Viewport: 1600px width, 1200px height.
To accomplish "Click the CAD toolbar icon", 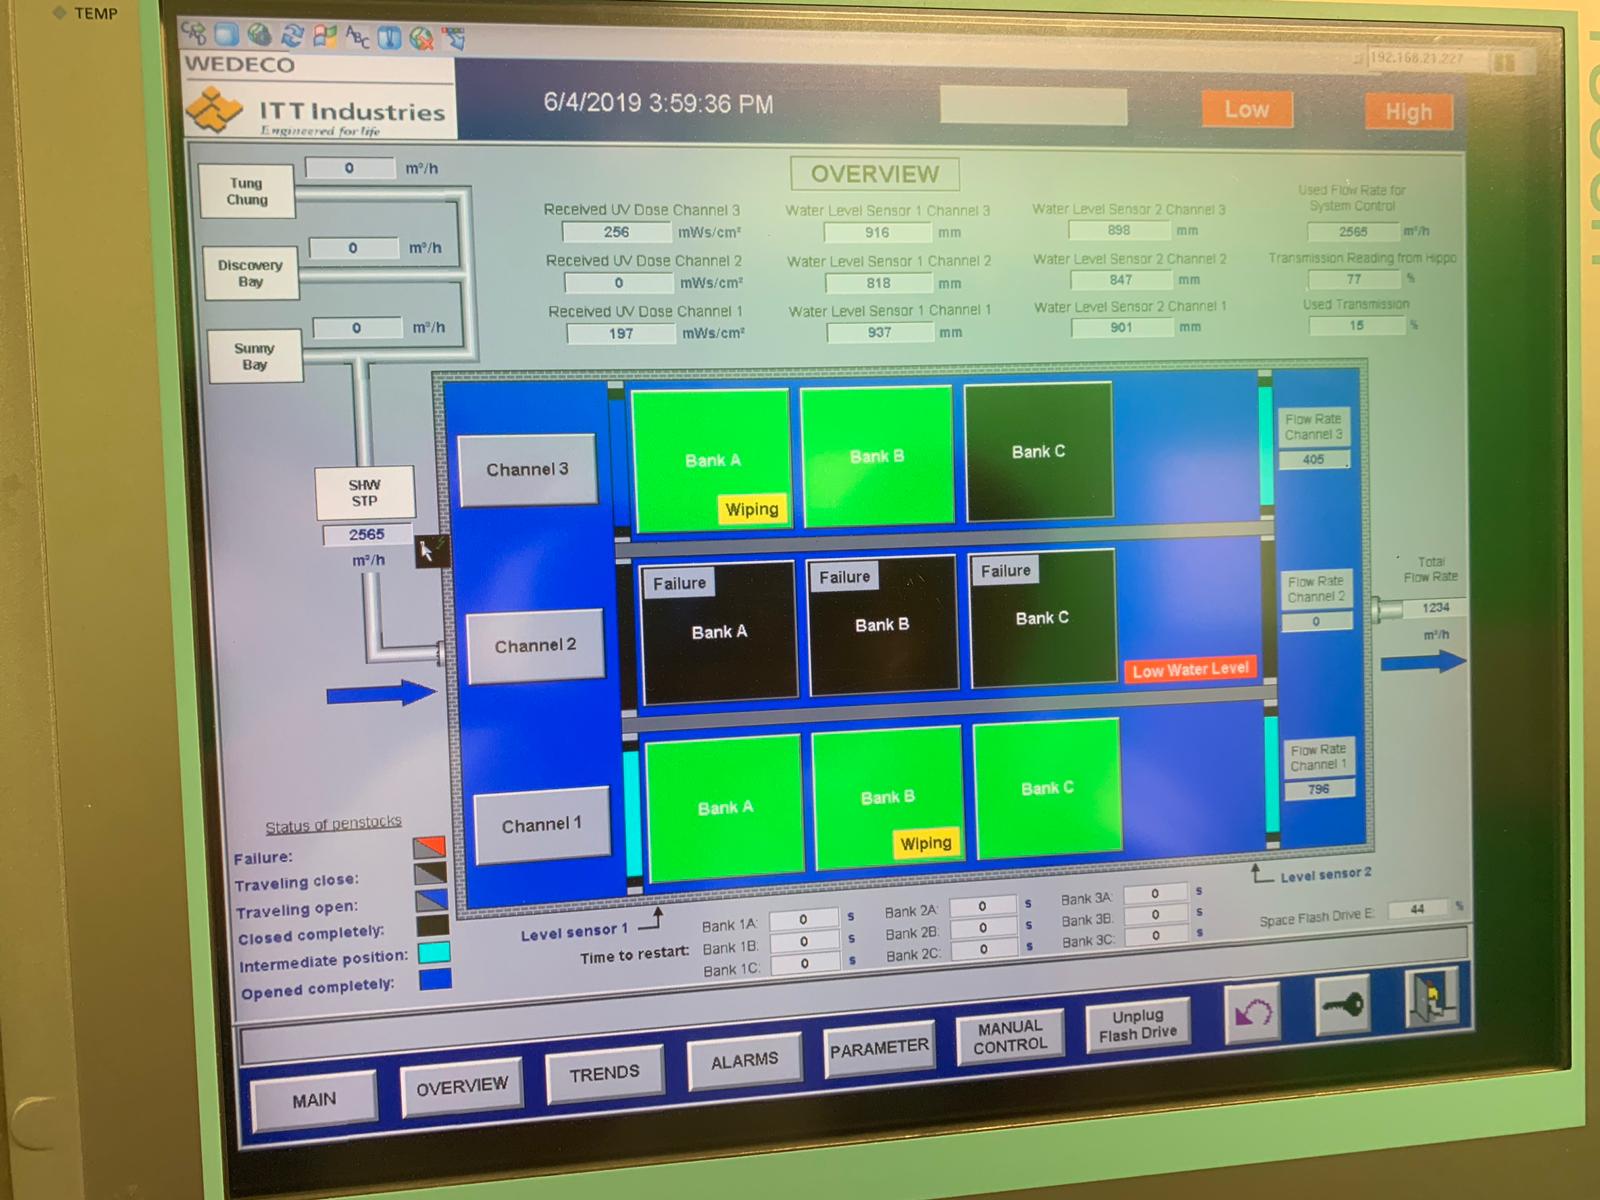I will [x=195, y=33].
